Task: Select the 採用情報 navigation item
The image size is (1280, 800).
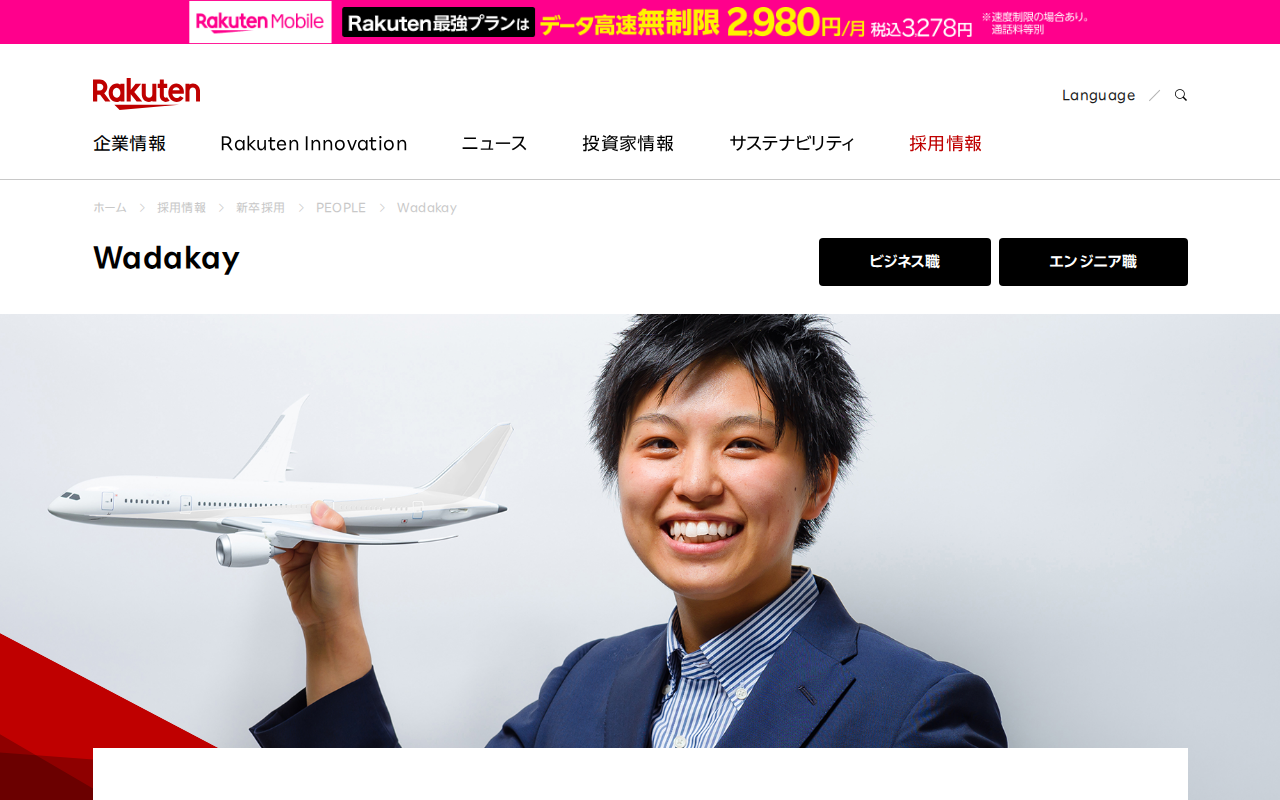Action: click(945, 143)
